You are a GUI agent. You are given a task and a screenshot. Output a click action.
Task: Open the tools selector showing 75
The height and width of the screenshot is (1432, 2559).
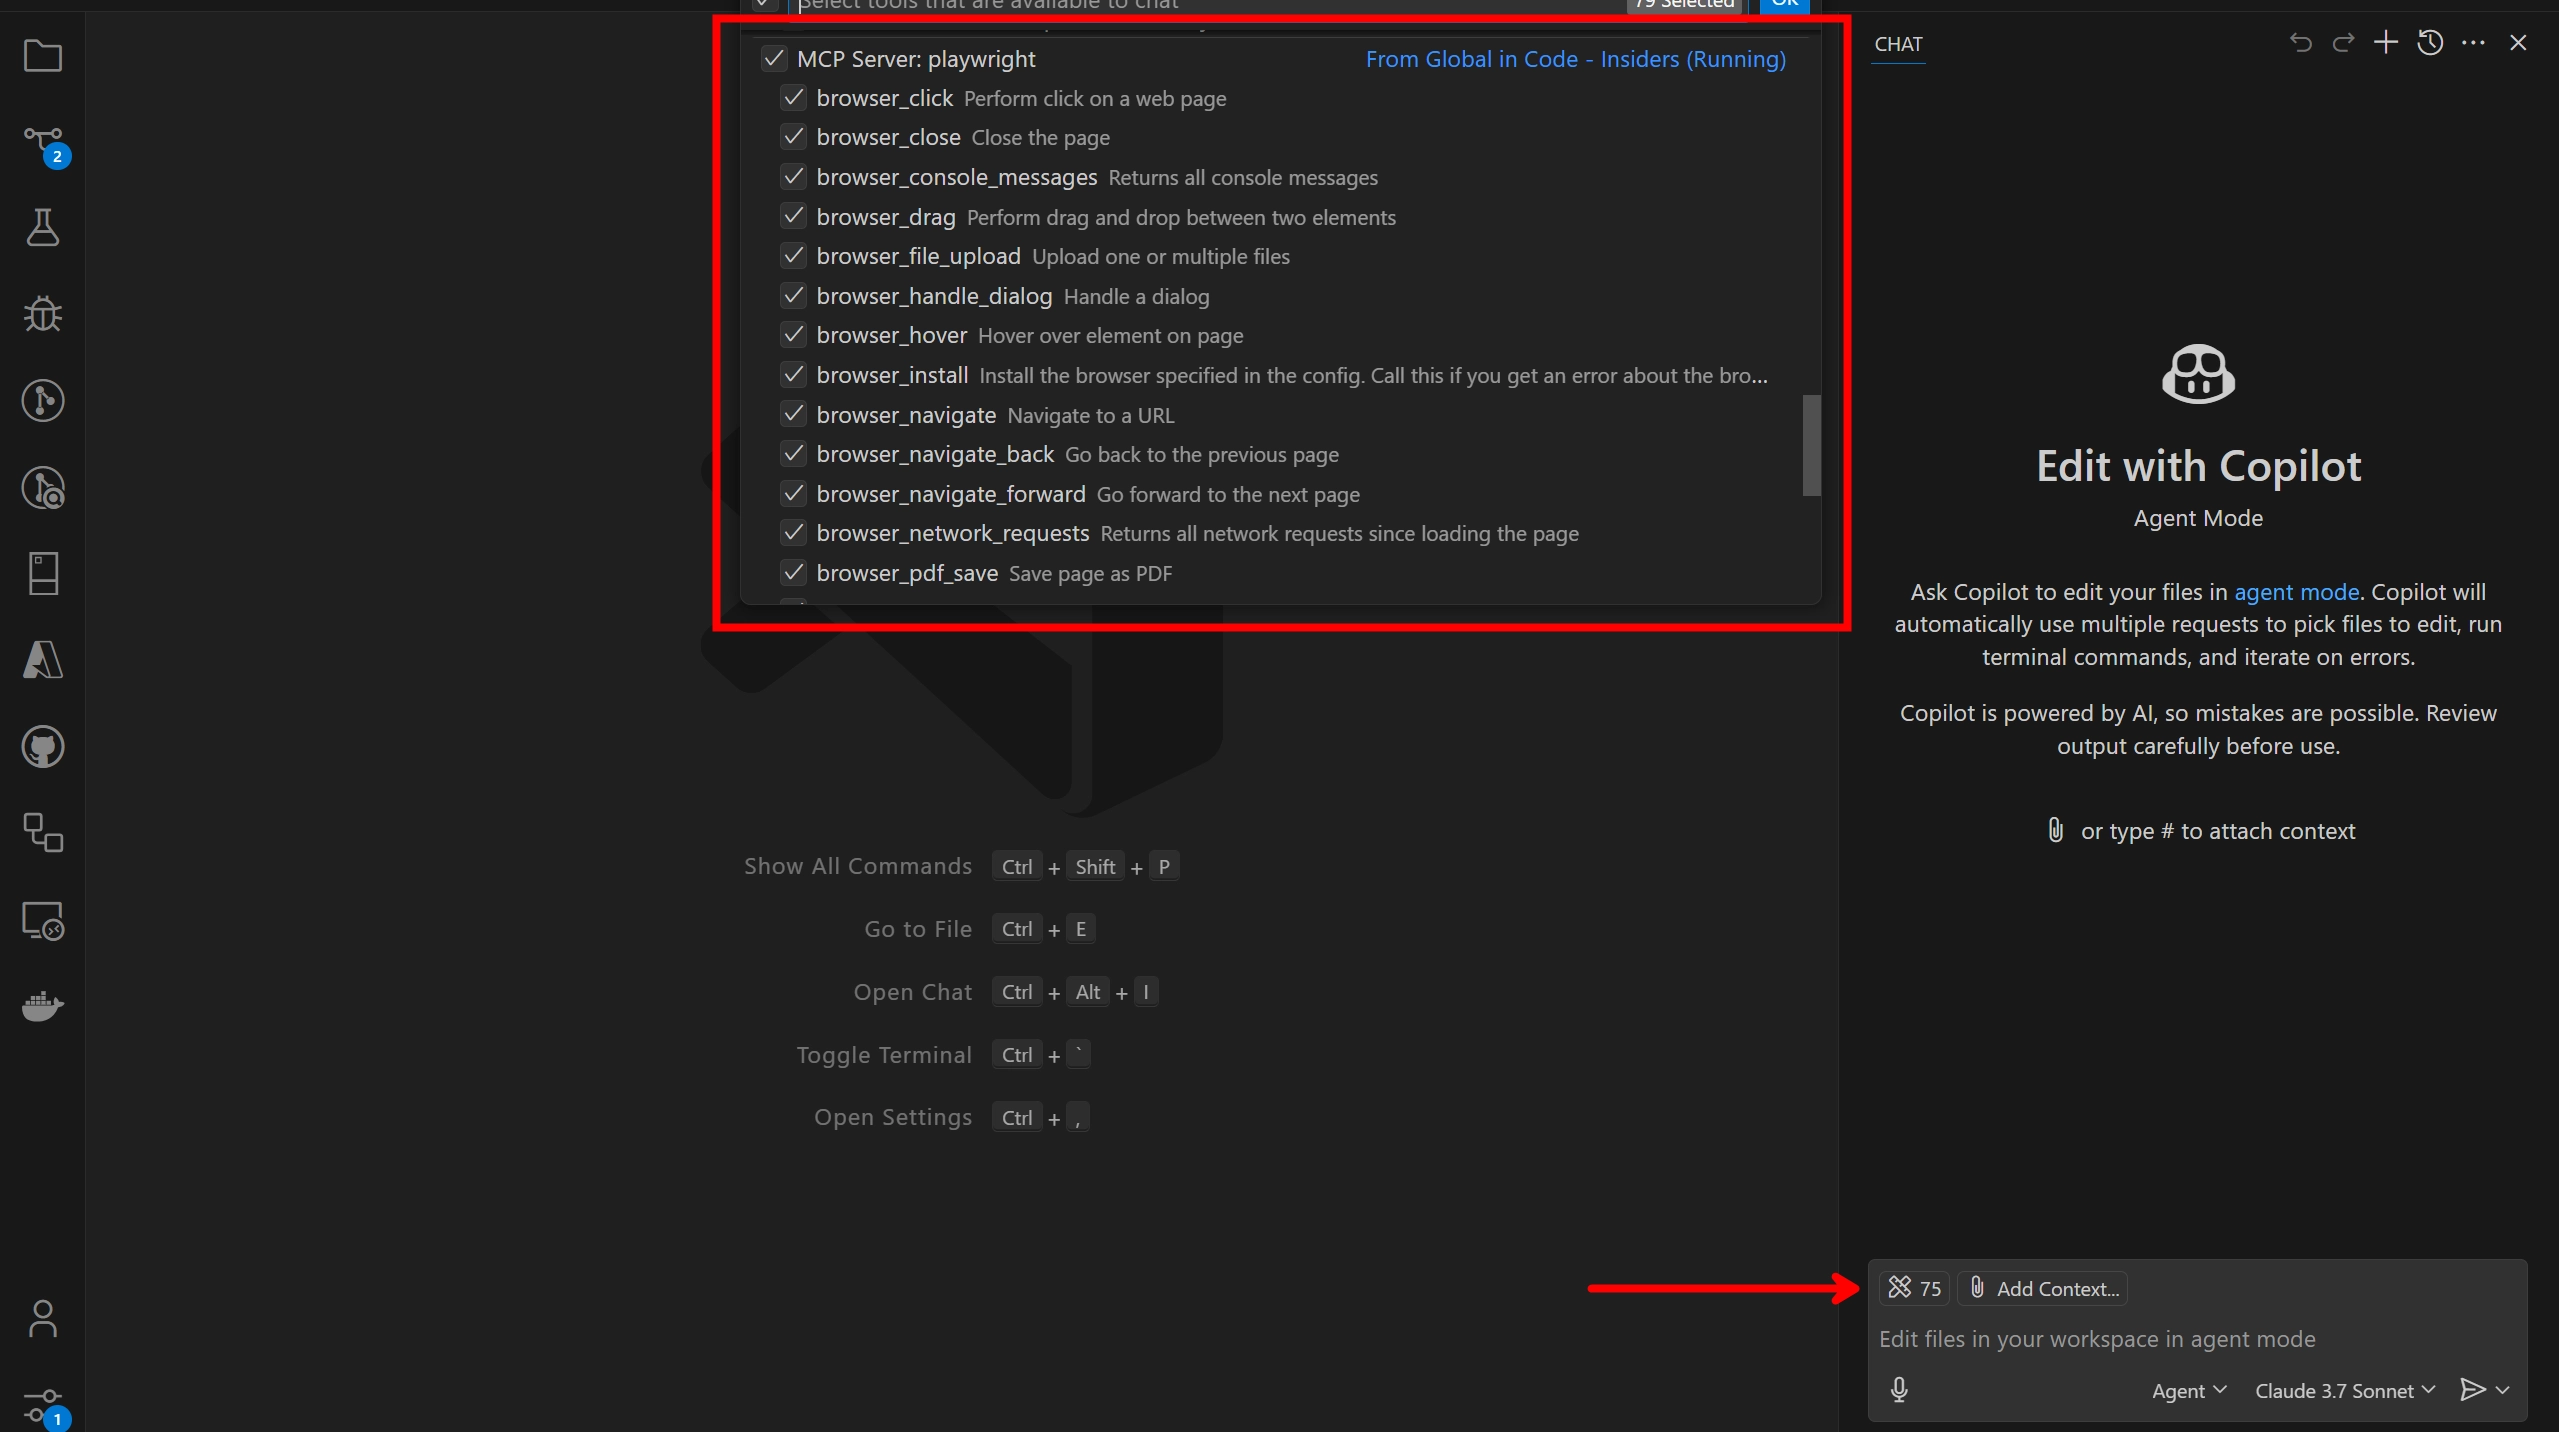click(x=1914, y=1288)
